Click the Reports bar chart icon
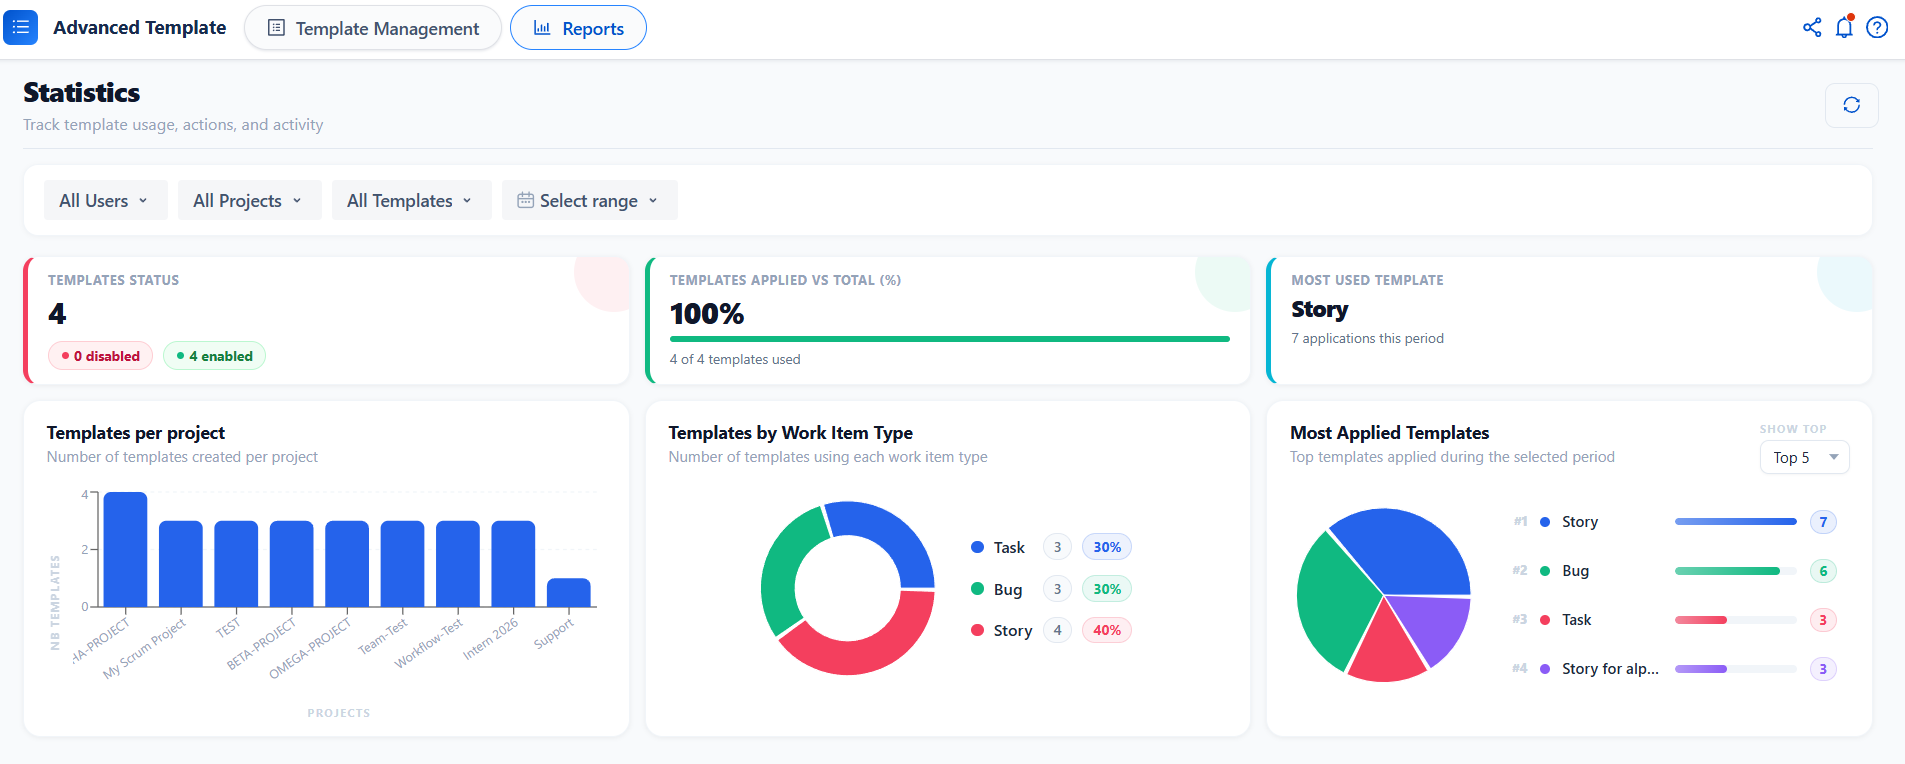This screenshot has height=764, width=1905. [542, 28]
